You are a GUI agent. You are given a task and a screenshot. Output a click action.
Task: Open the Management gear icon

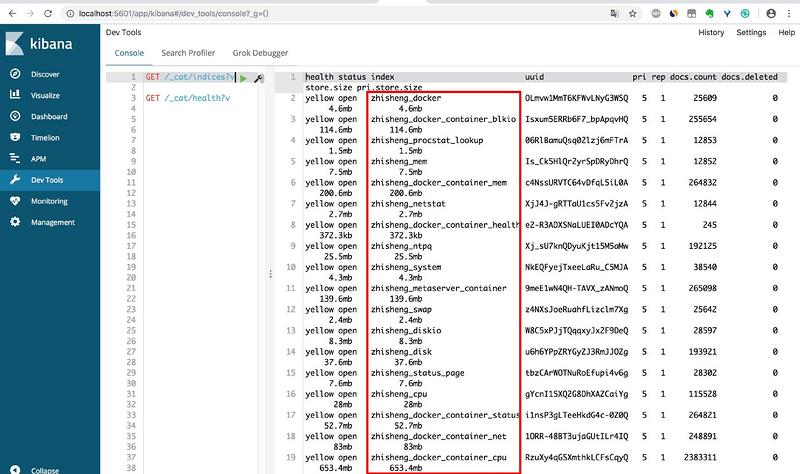point(15,222)
